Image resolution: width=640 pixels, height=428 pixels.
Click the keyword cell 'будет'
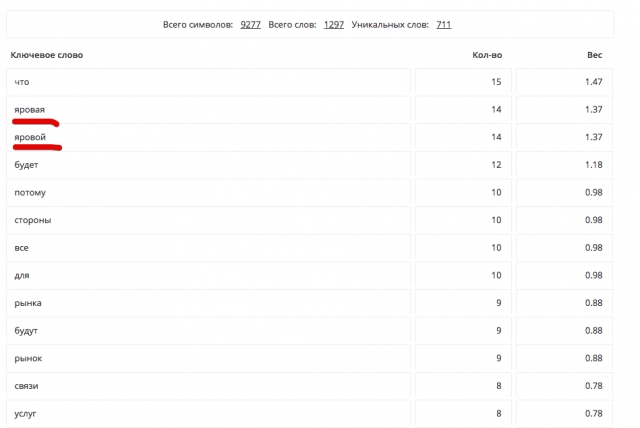[x=208, y=165]
